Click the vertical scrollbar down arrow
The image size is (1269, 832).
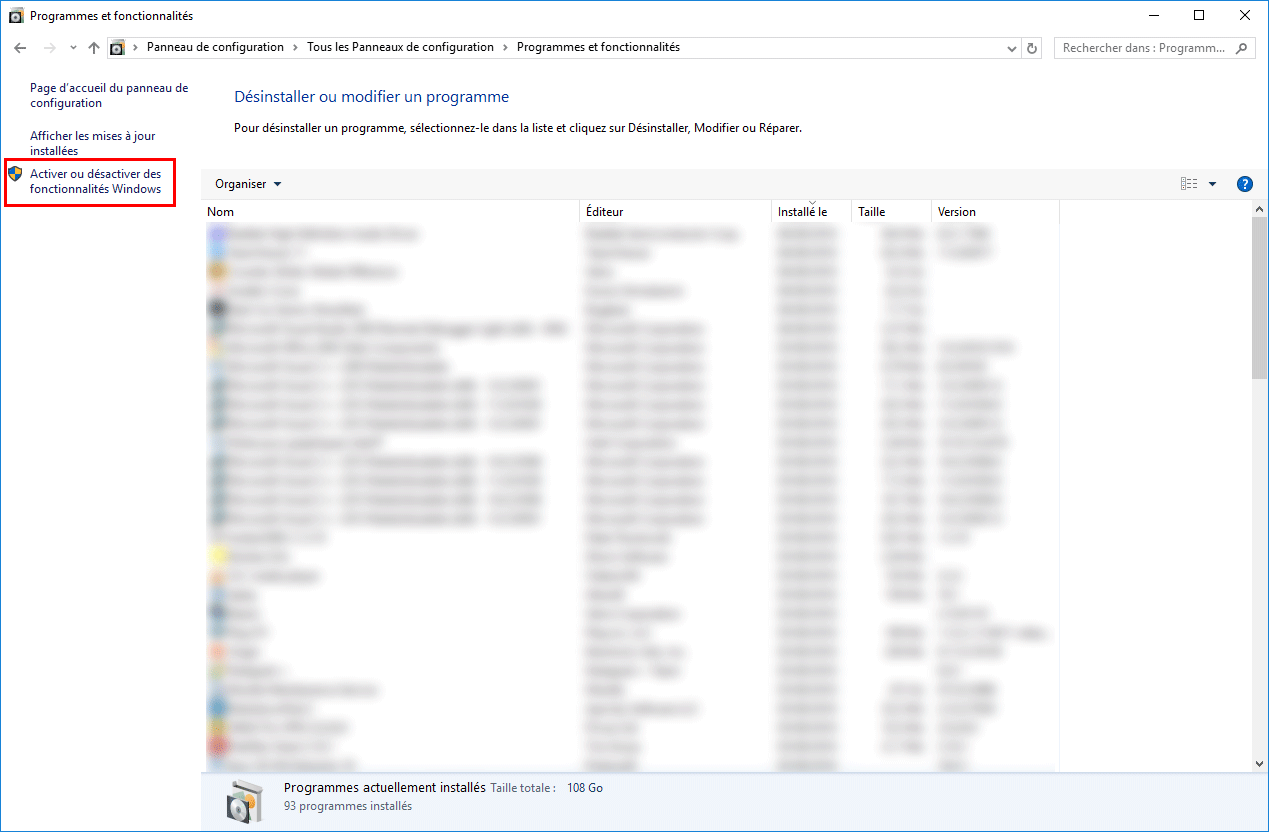1259,764
